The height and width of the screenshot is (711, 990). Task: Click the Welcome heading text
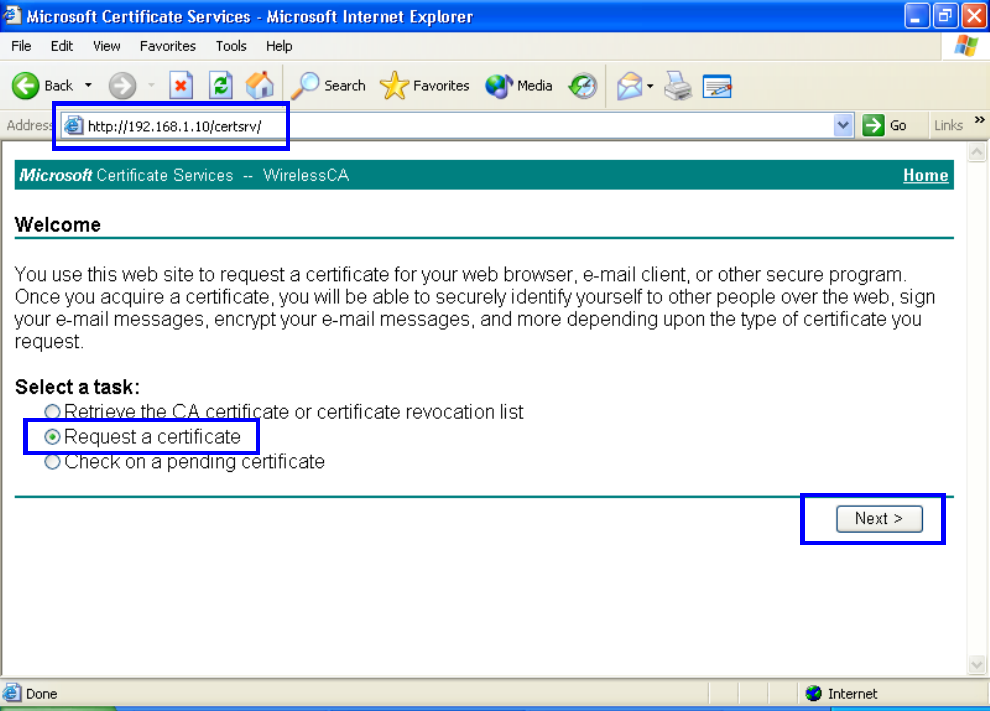pyautogui.click(x=57, y=225)
